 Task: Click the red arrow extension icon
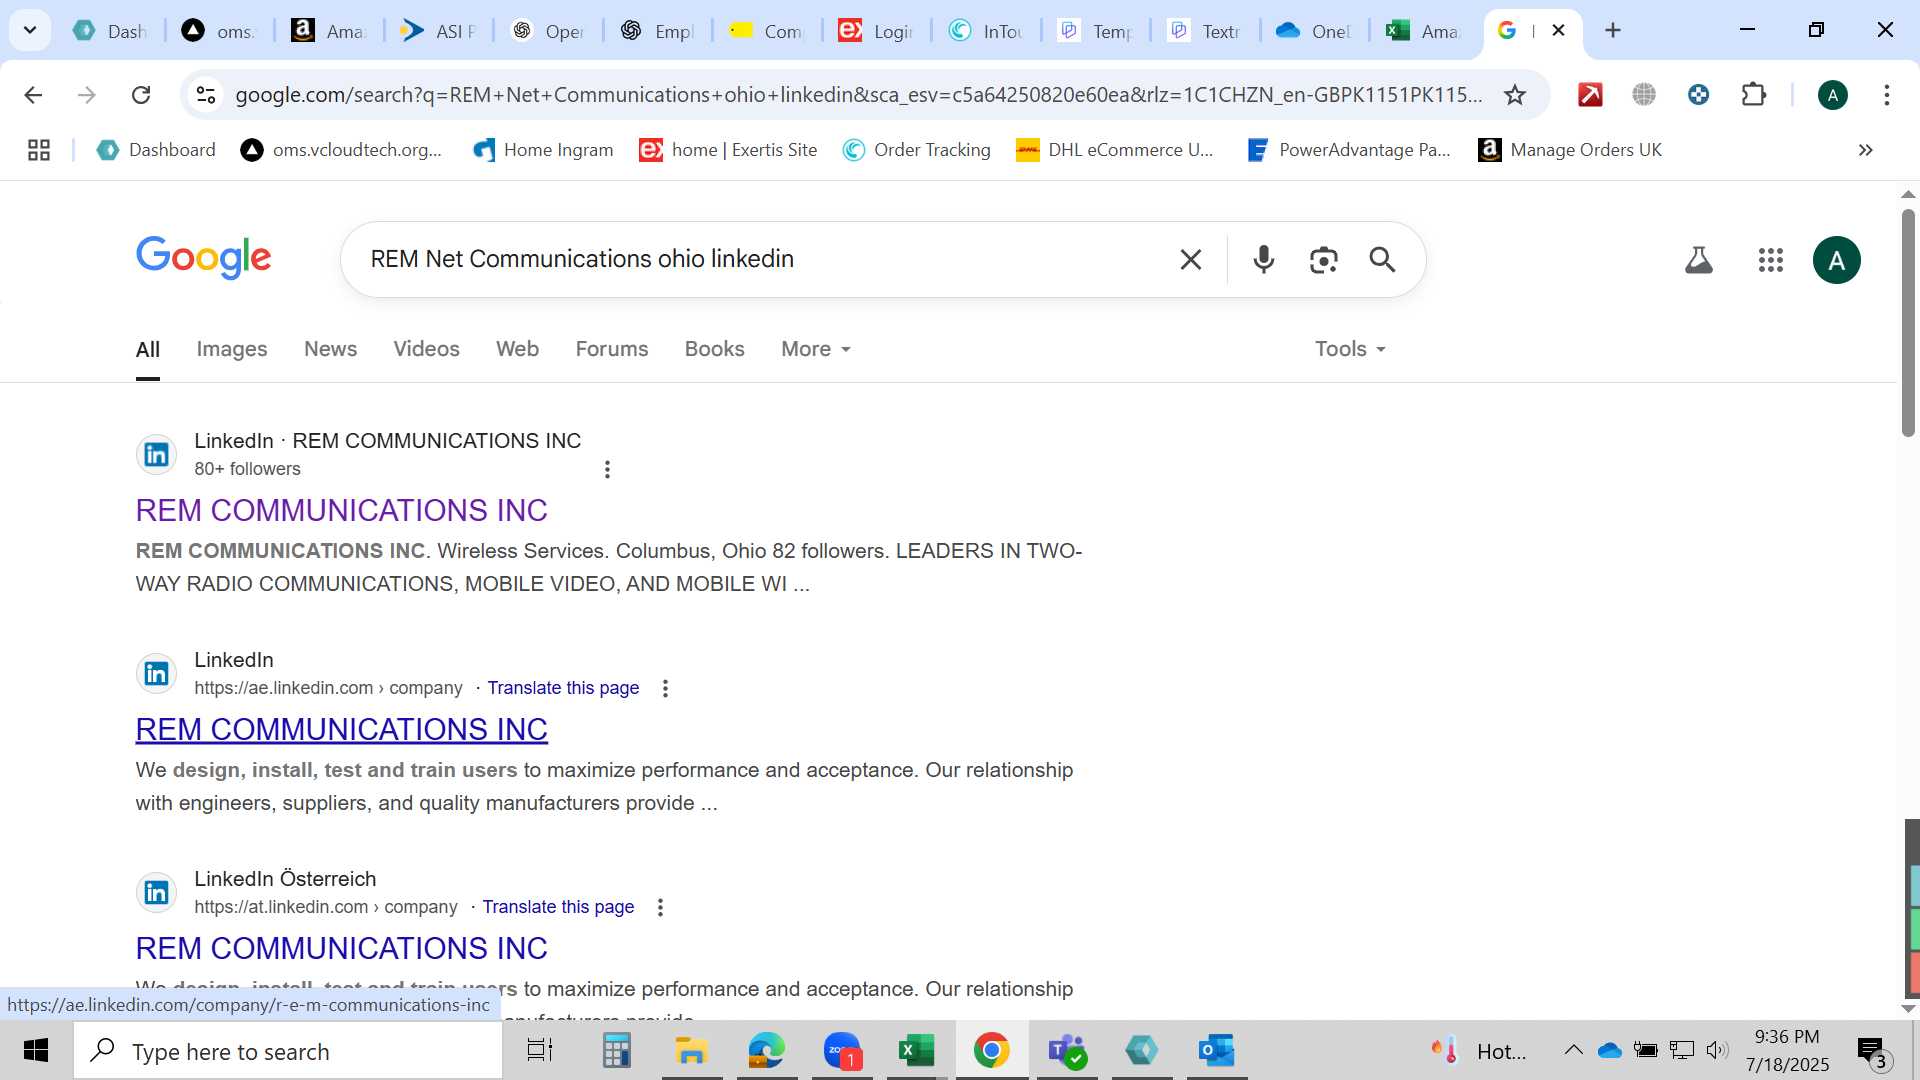(1590, 95)
